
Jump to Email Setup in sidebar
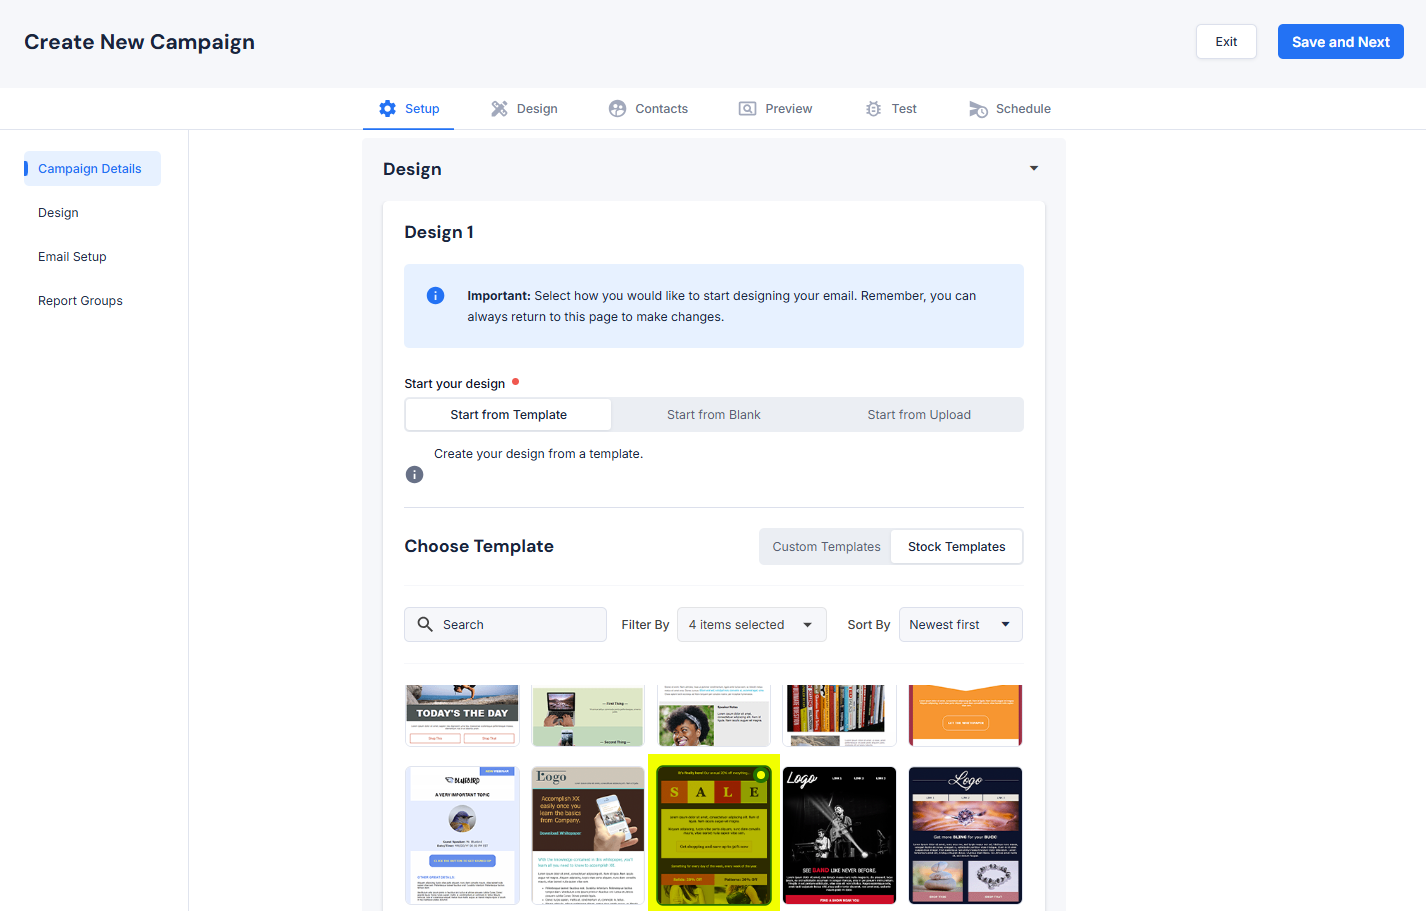click(72, 256)
